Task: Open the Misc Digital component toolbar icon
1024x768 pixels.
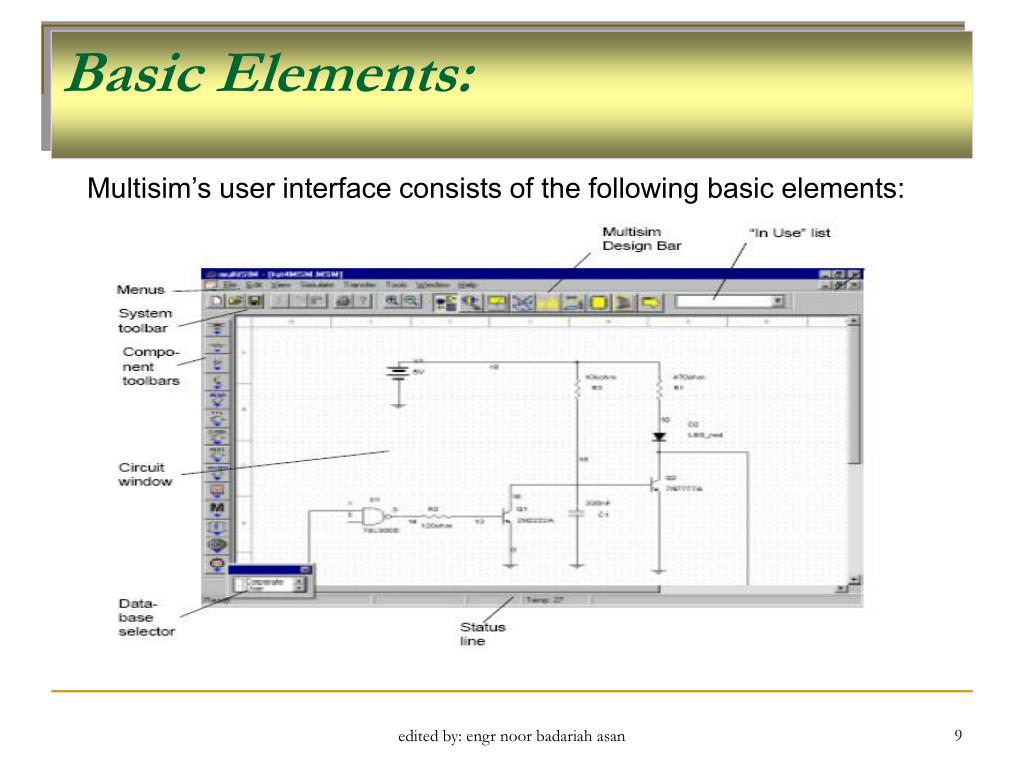Action: coord(217,454)
